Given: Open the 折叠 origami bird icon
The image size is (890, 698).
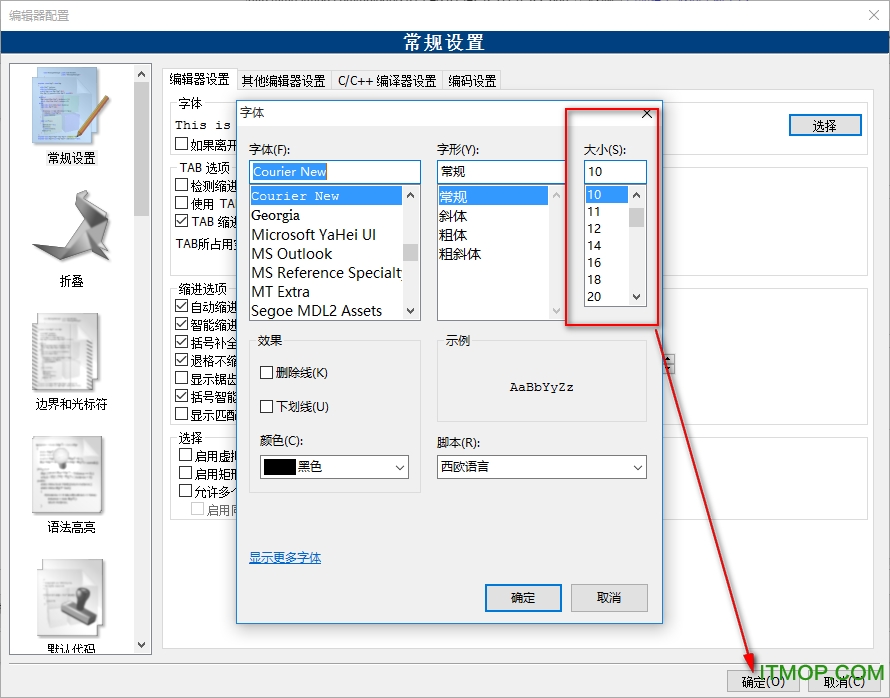Looking at the screenshot, I should click(72, 228).
